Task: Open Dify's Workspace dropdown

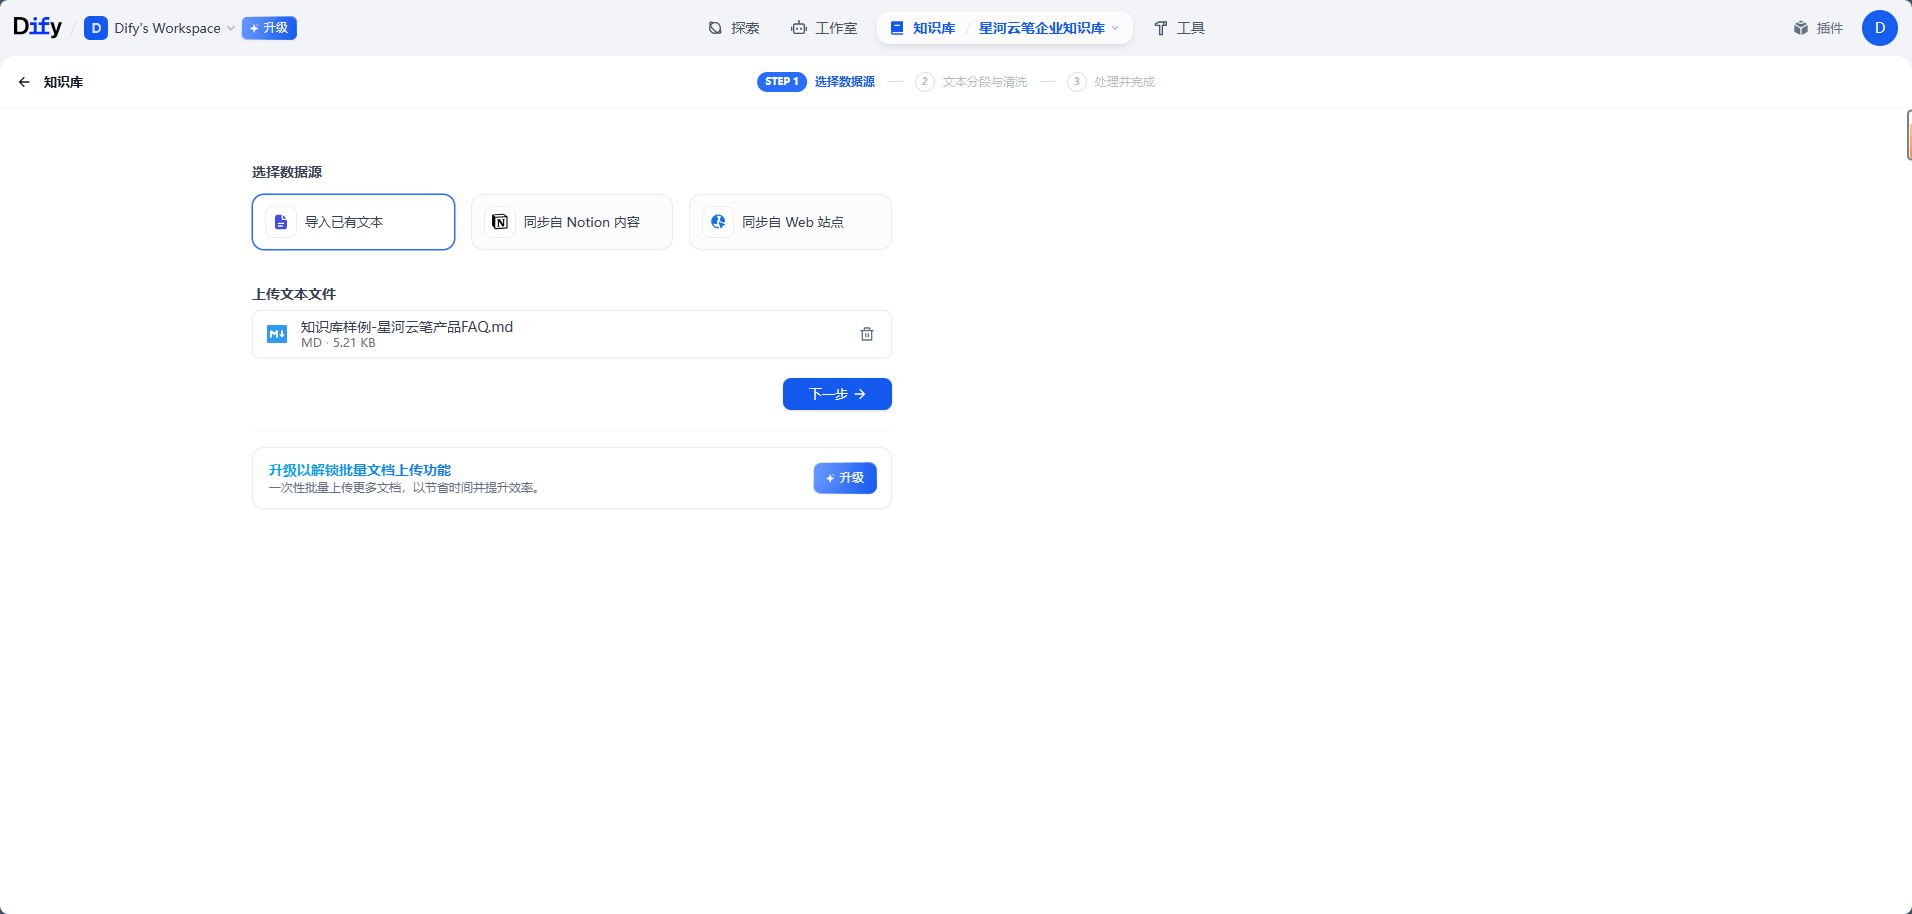Action: pyautogui.click(x=160, y=28)
